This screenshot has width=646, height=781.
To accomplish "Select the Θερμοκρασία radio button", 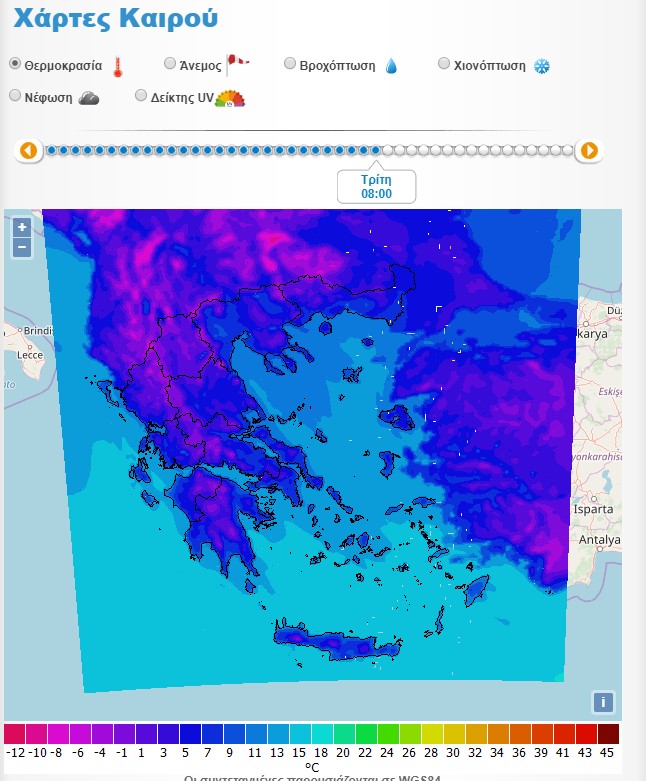I will (15, 64).
